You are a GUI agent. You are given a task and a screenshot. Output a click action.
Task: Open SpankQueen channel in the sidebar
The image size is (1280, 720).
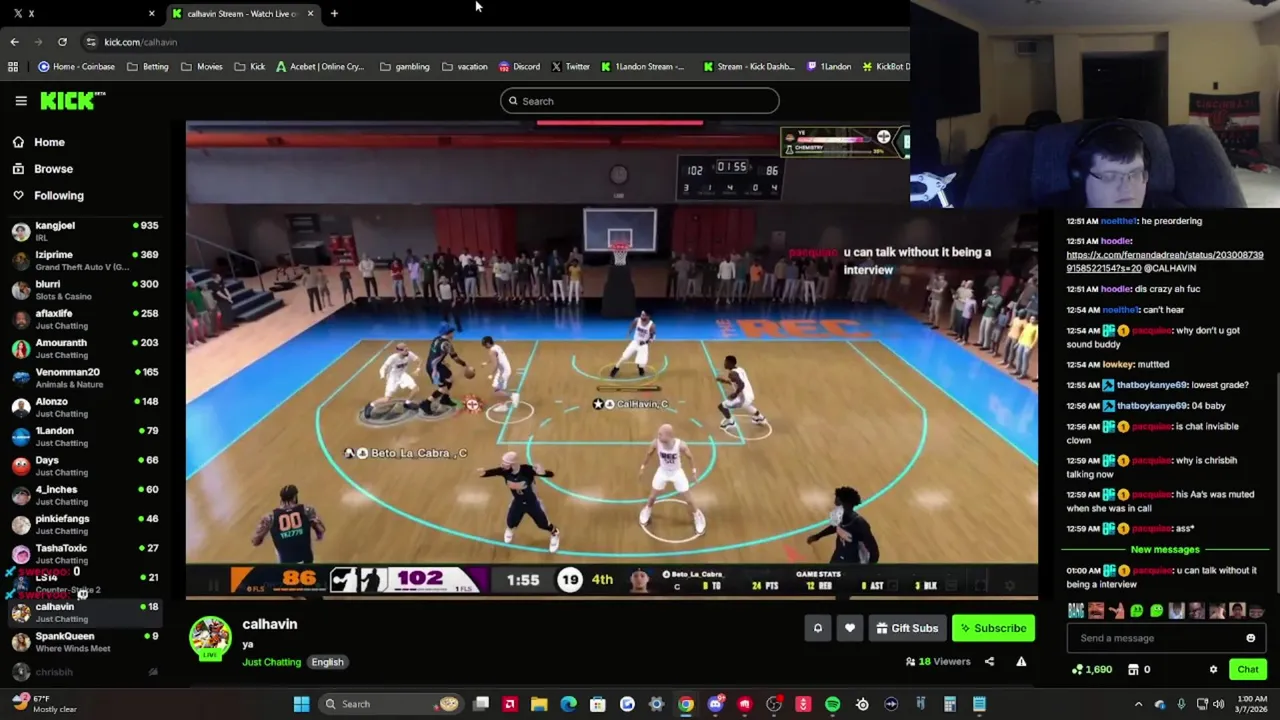(85, 642)
